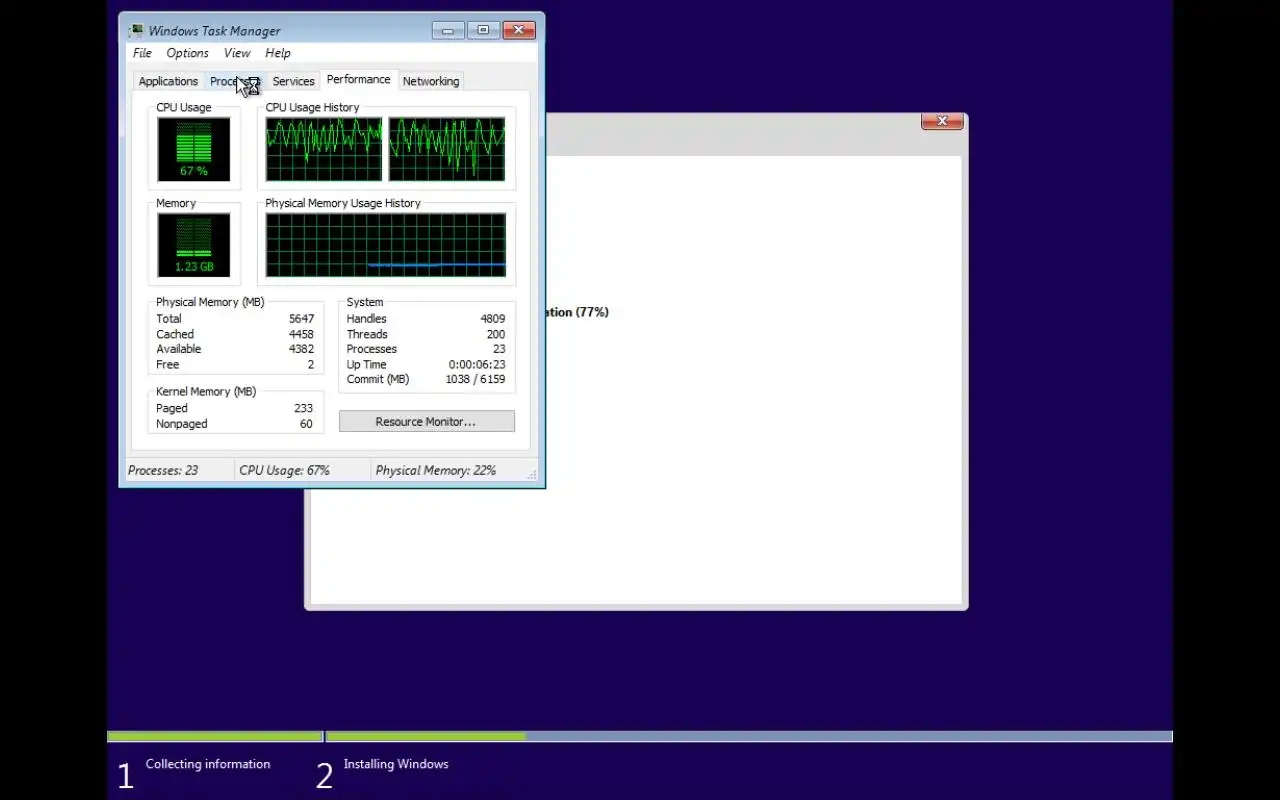Close the Windows setup dialog behind

942,121
